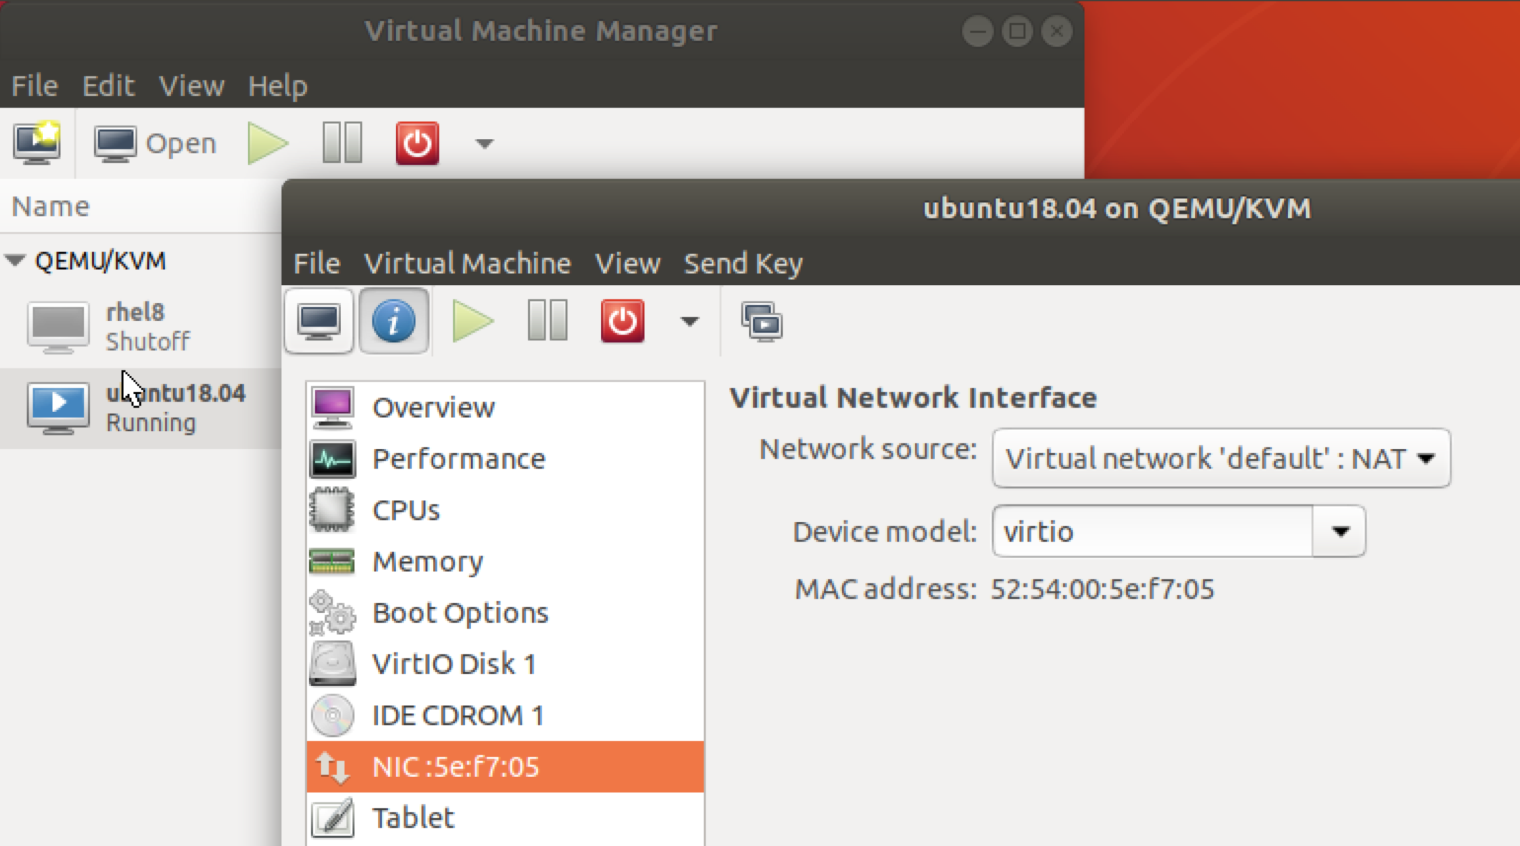The image size is (1520, 846).
Task: Create a new virtual machine icon
Action: (x=37, y=143)
